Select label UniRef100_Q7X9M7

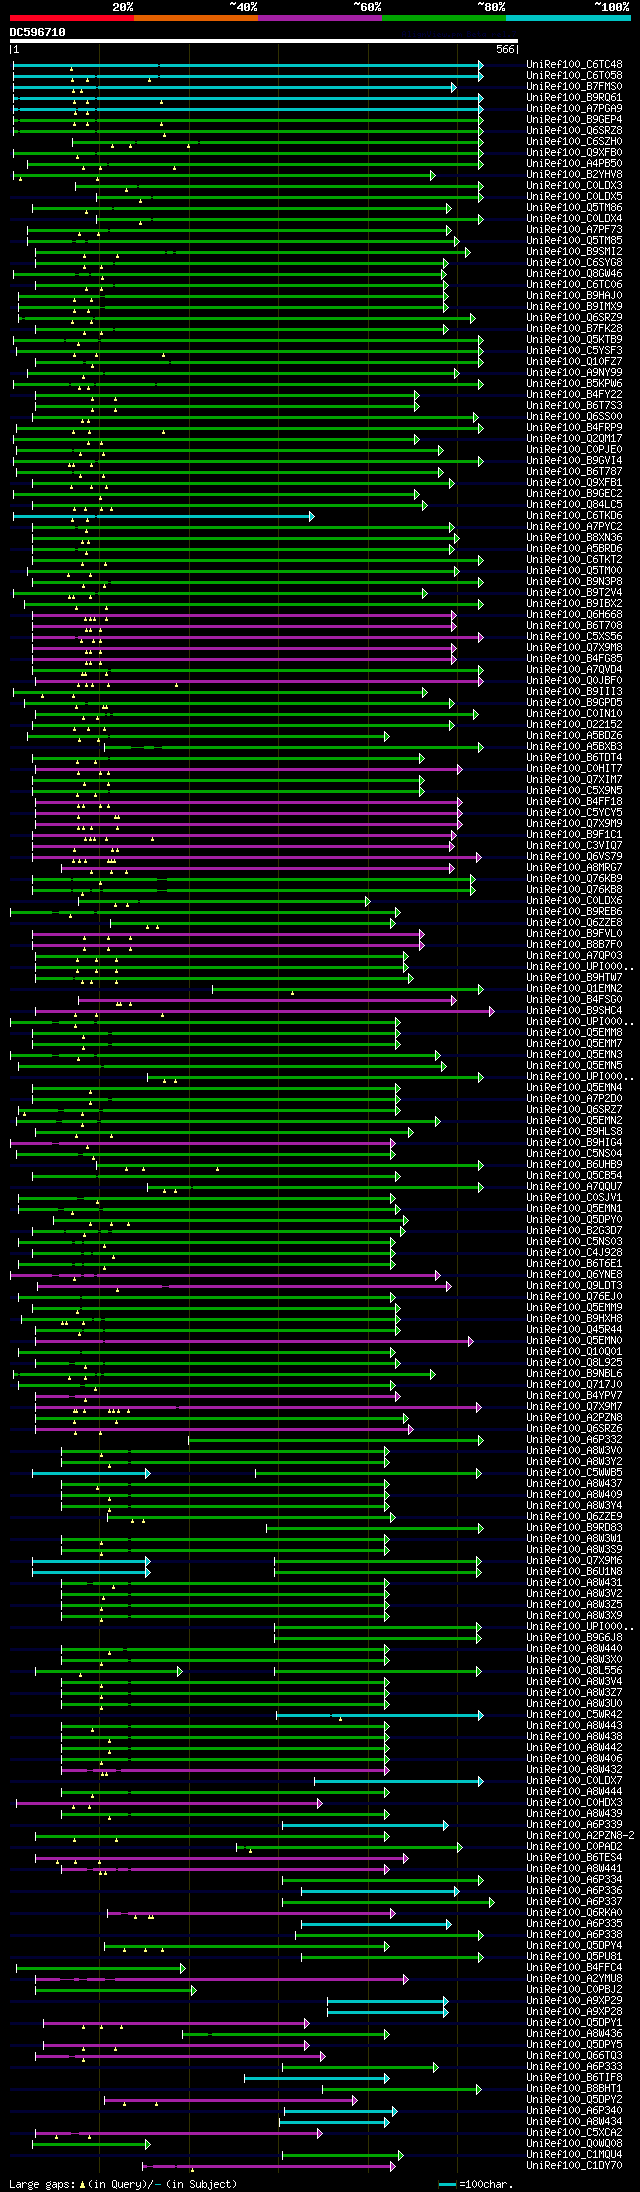574,1407
